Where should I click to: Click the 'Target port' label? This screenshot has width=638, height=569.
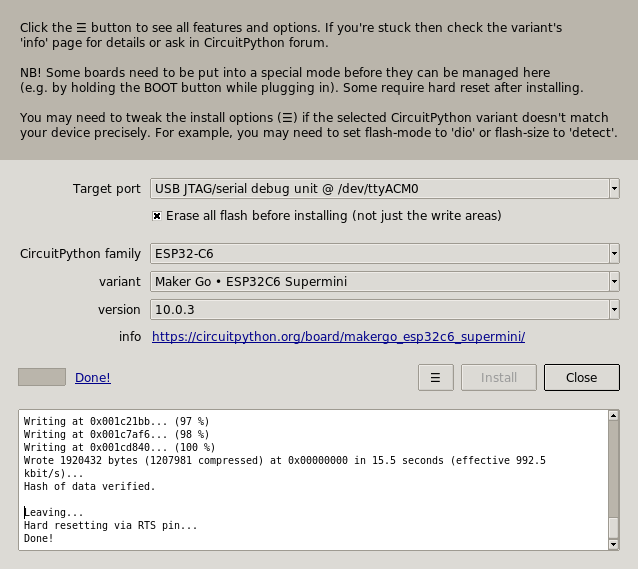(x=107, y=189)
